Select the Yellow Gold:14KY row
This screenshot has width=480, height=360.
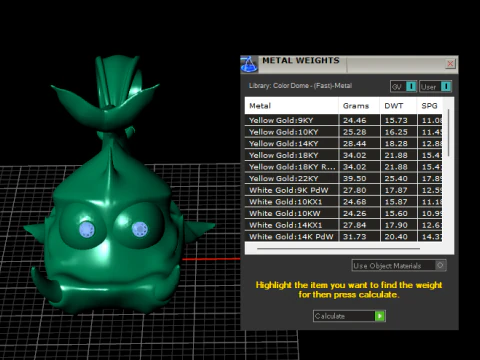(x=344, y=144)
